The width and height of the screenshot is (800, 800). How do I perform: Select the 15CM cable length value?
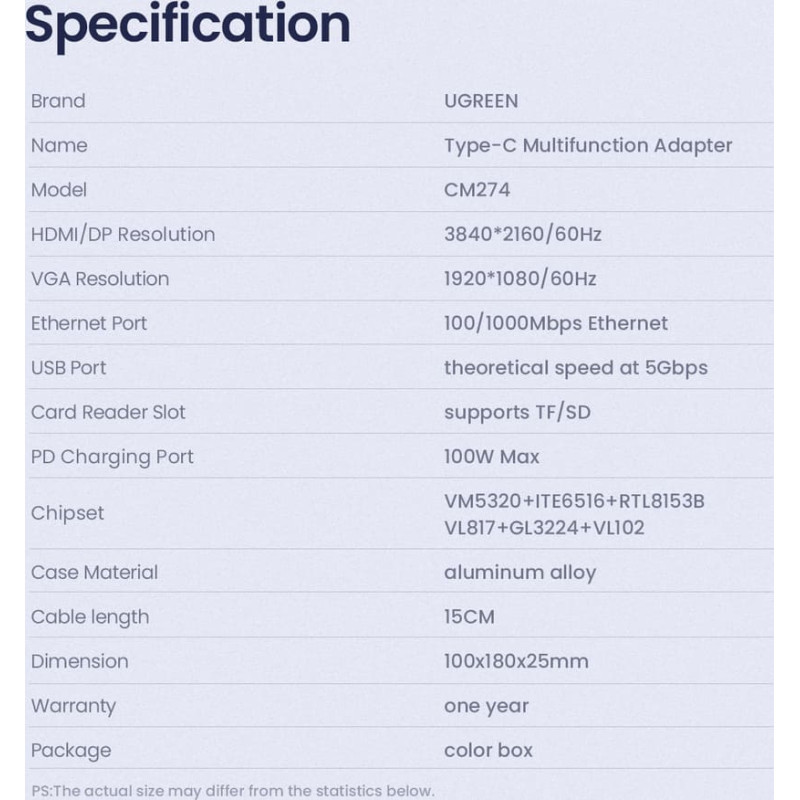469,617
